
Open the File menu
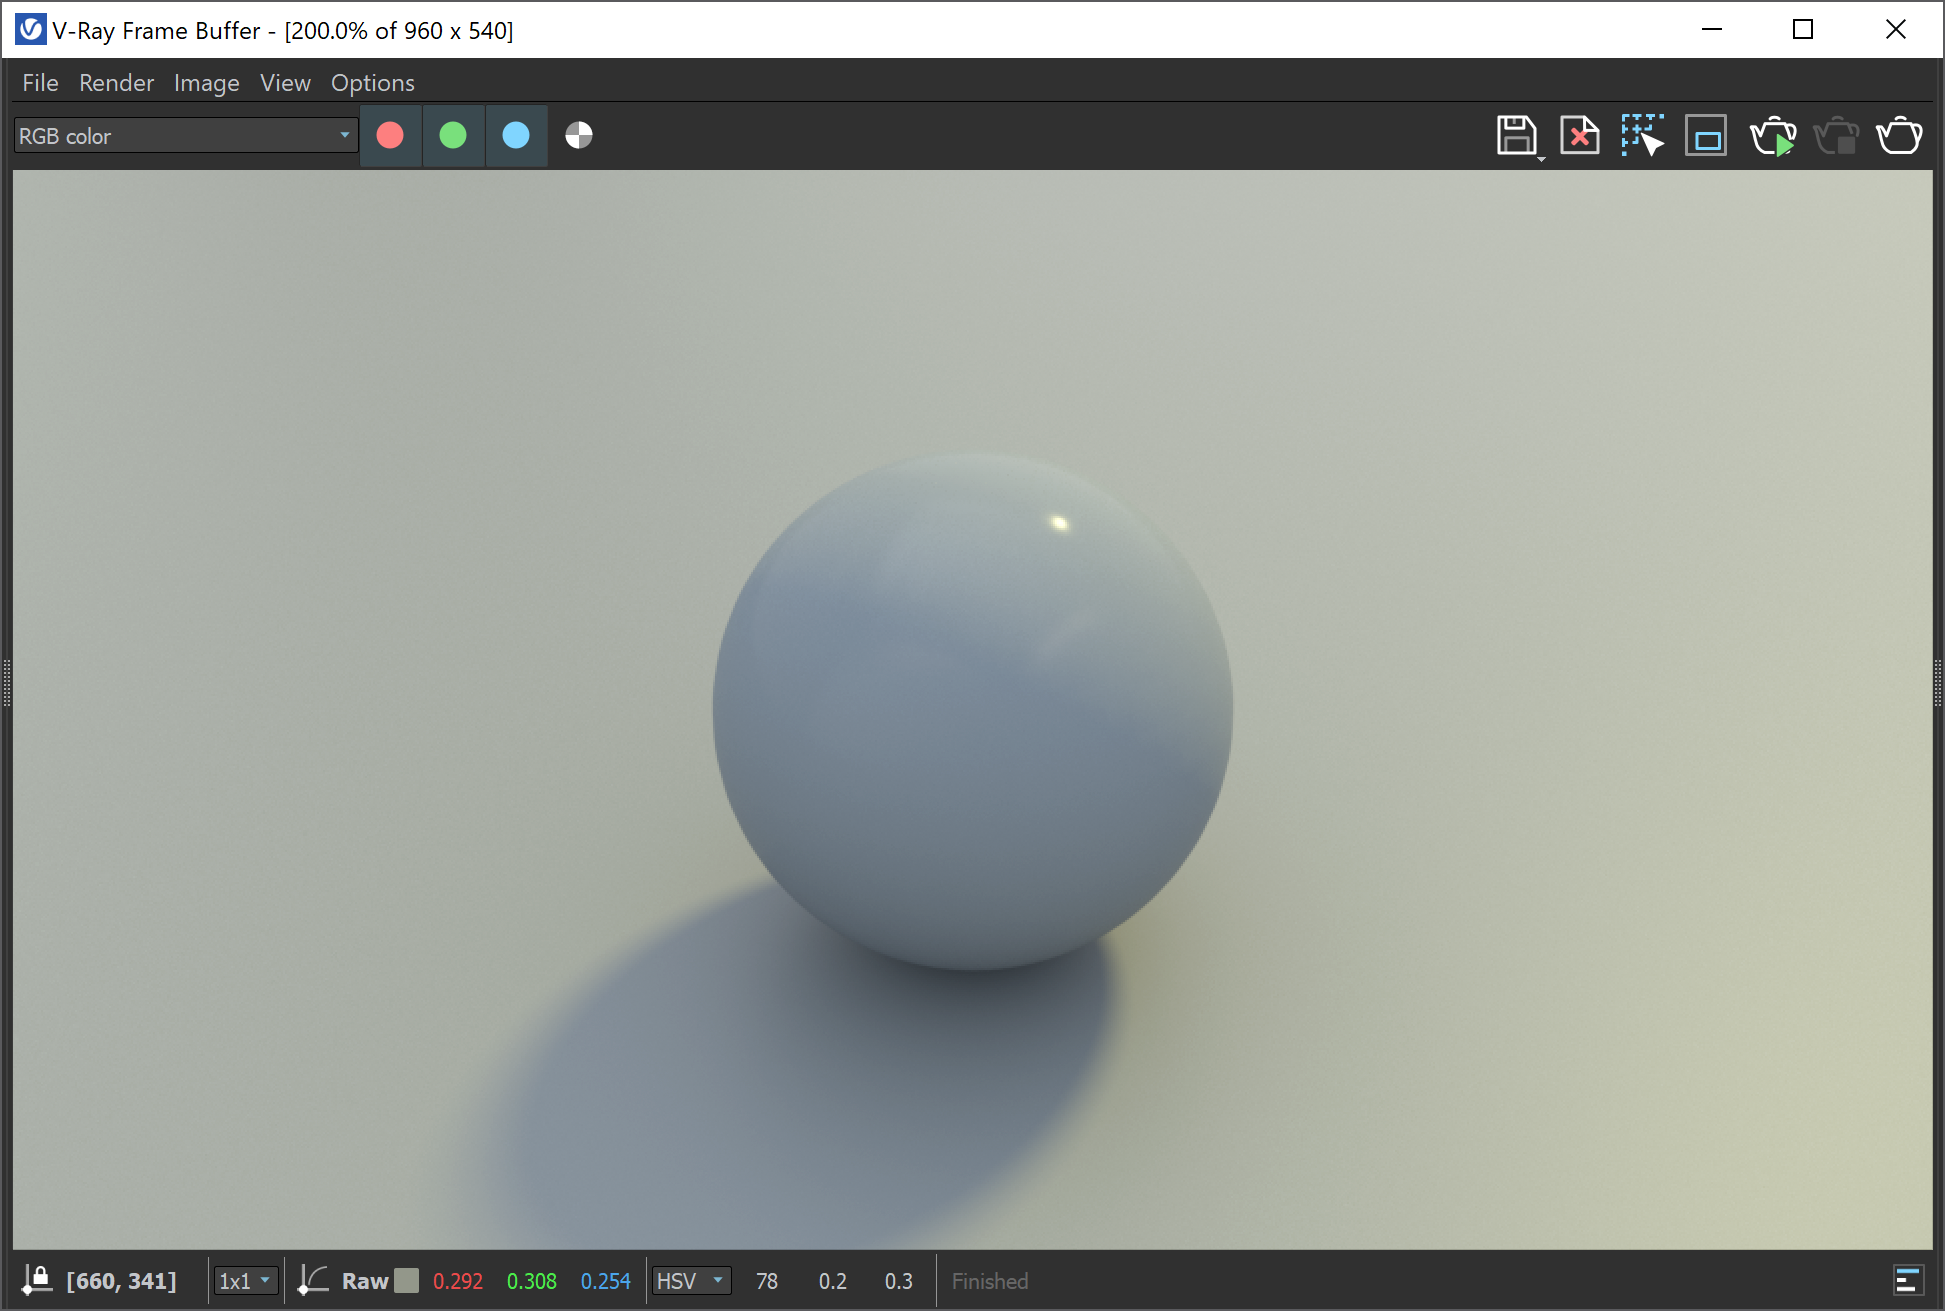(x=40, y=83)
